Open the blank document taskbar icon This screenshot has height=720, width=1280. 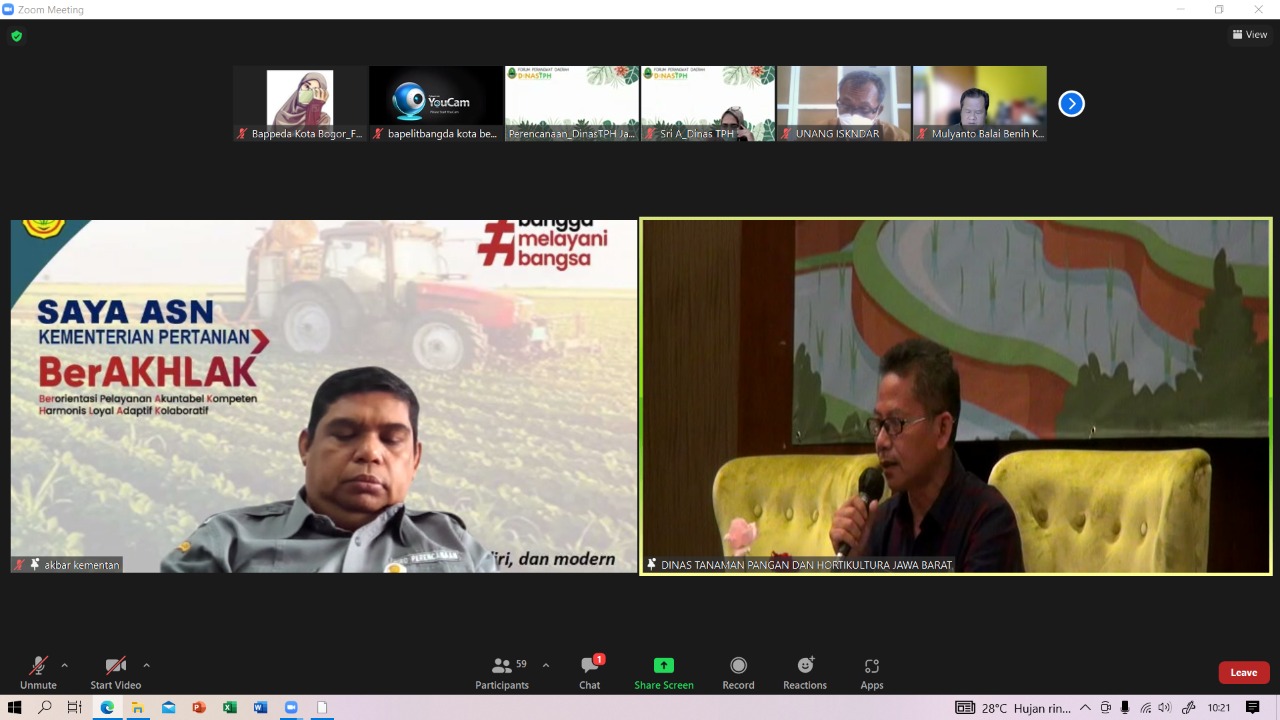[322, 707]
